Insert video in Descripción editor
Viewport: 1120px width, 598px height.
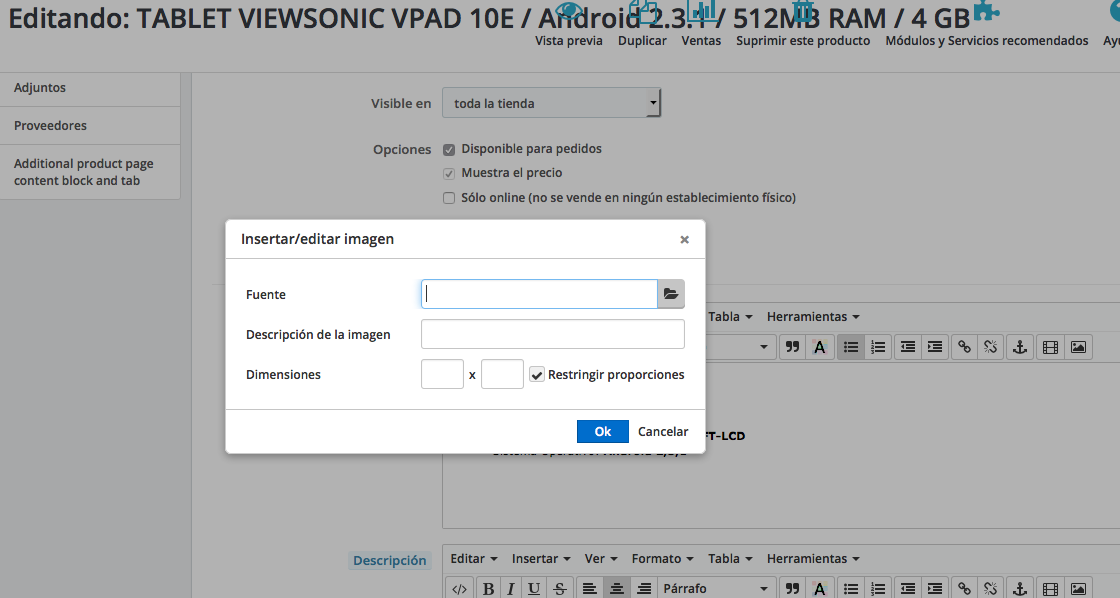pos(1050,589)
